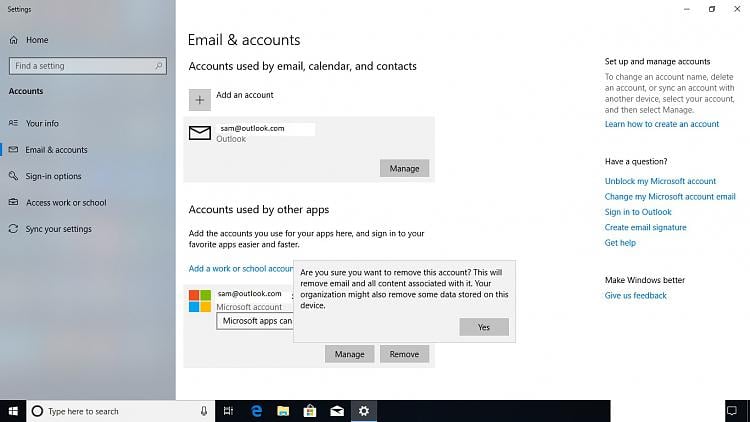Open Learn how to create an account
Image resolution: width=750 pixels, height=422 pixels.
[662, 124]
